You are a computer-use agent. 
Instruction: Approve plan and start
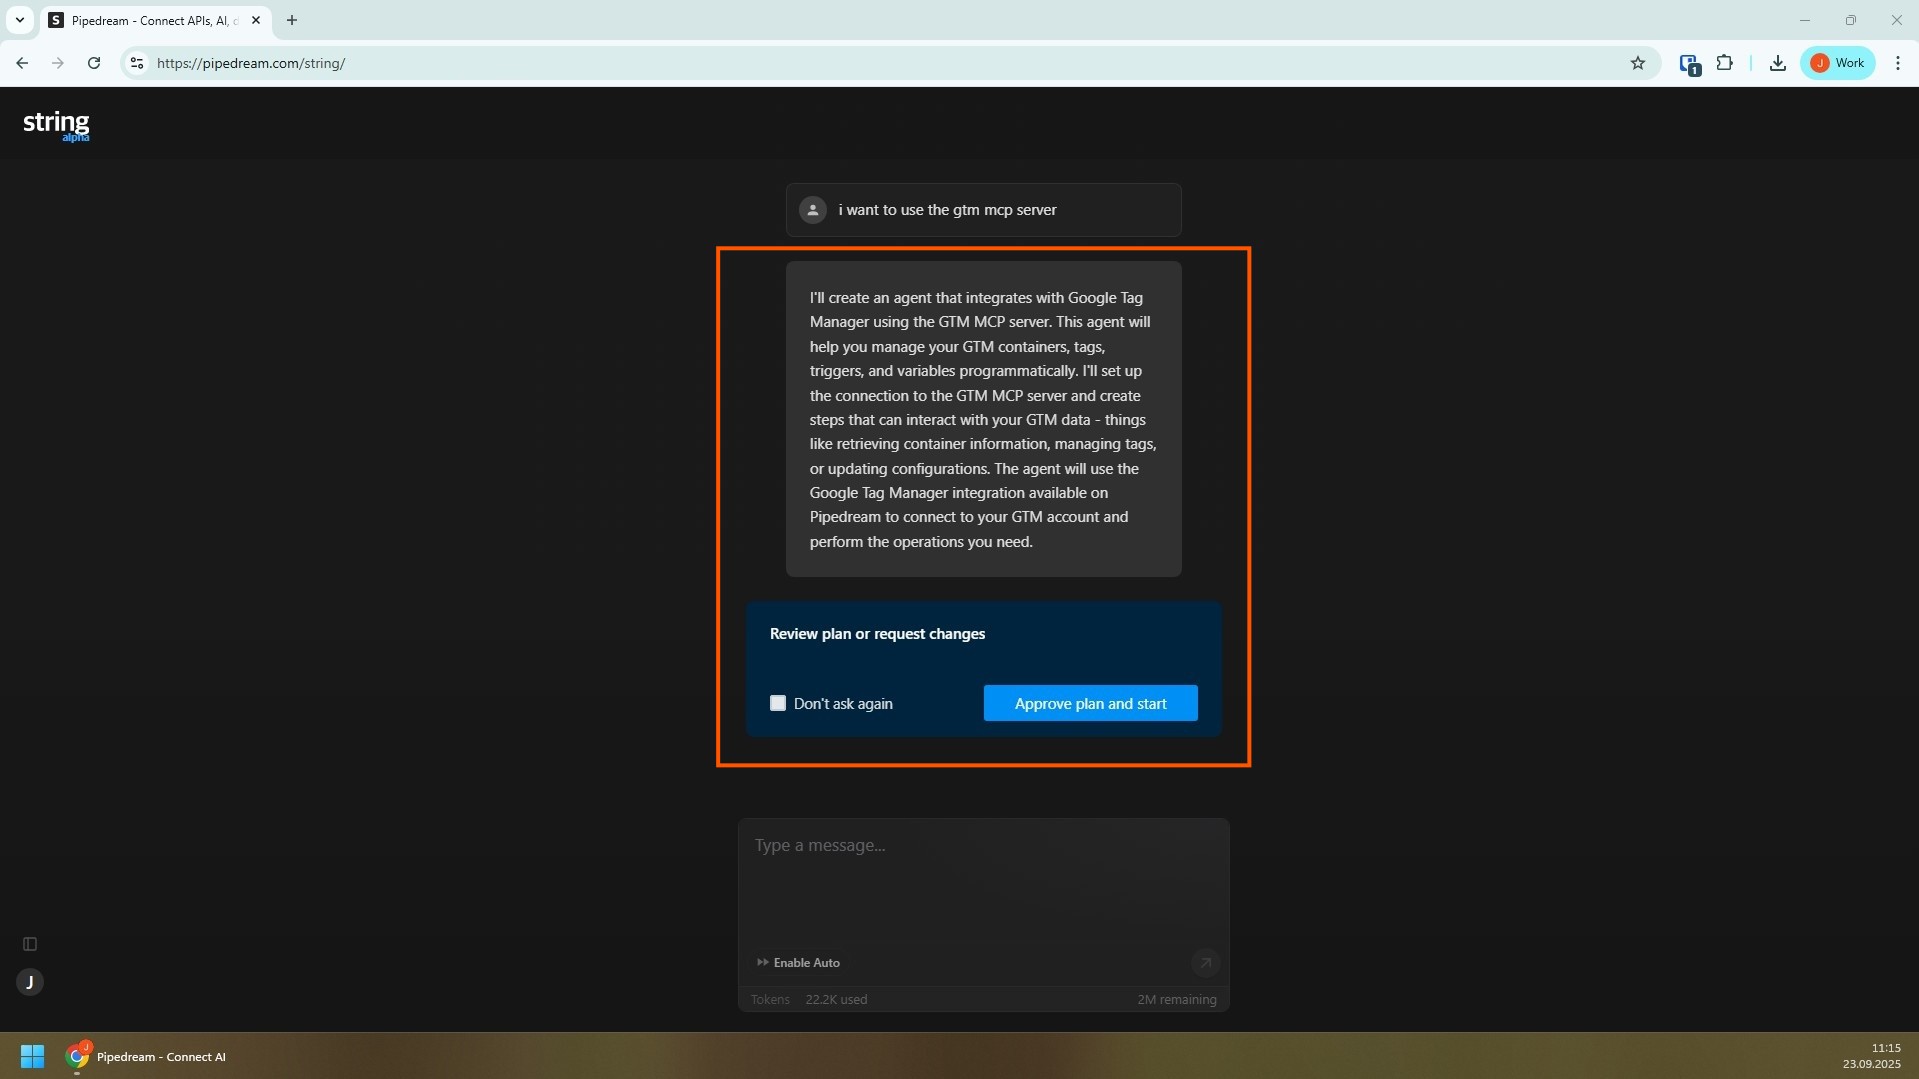tap(1090, 703)
